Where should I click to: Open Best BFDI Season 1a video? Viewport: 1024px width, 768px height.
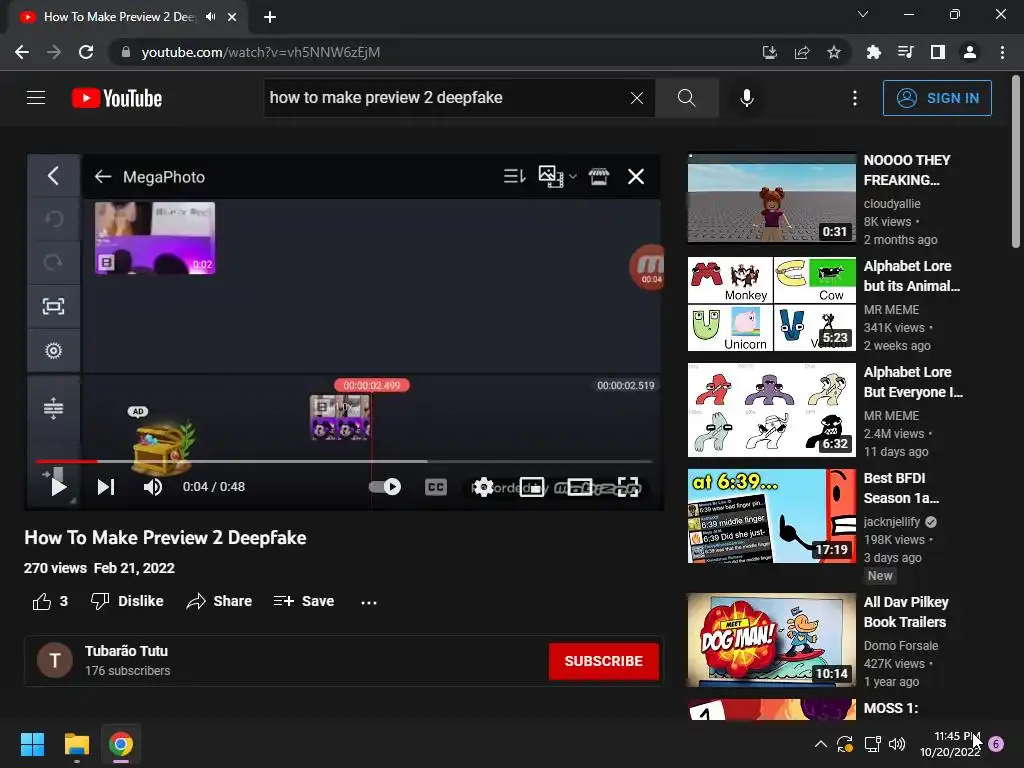[771, 516]
